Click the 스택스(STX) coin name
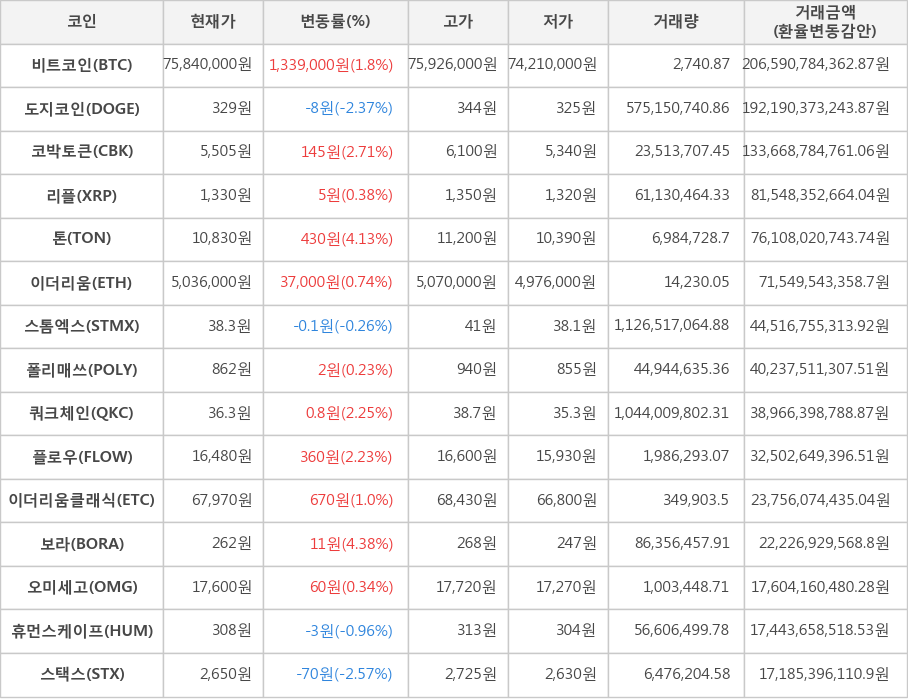Screen dimensions: 908x700 click(x=82, y=674)
